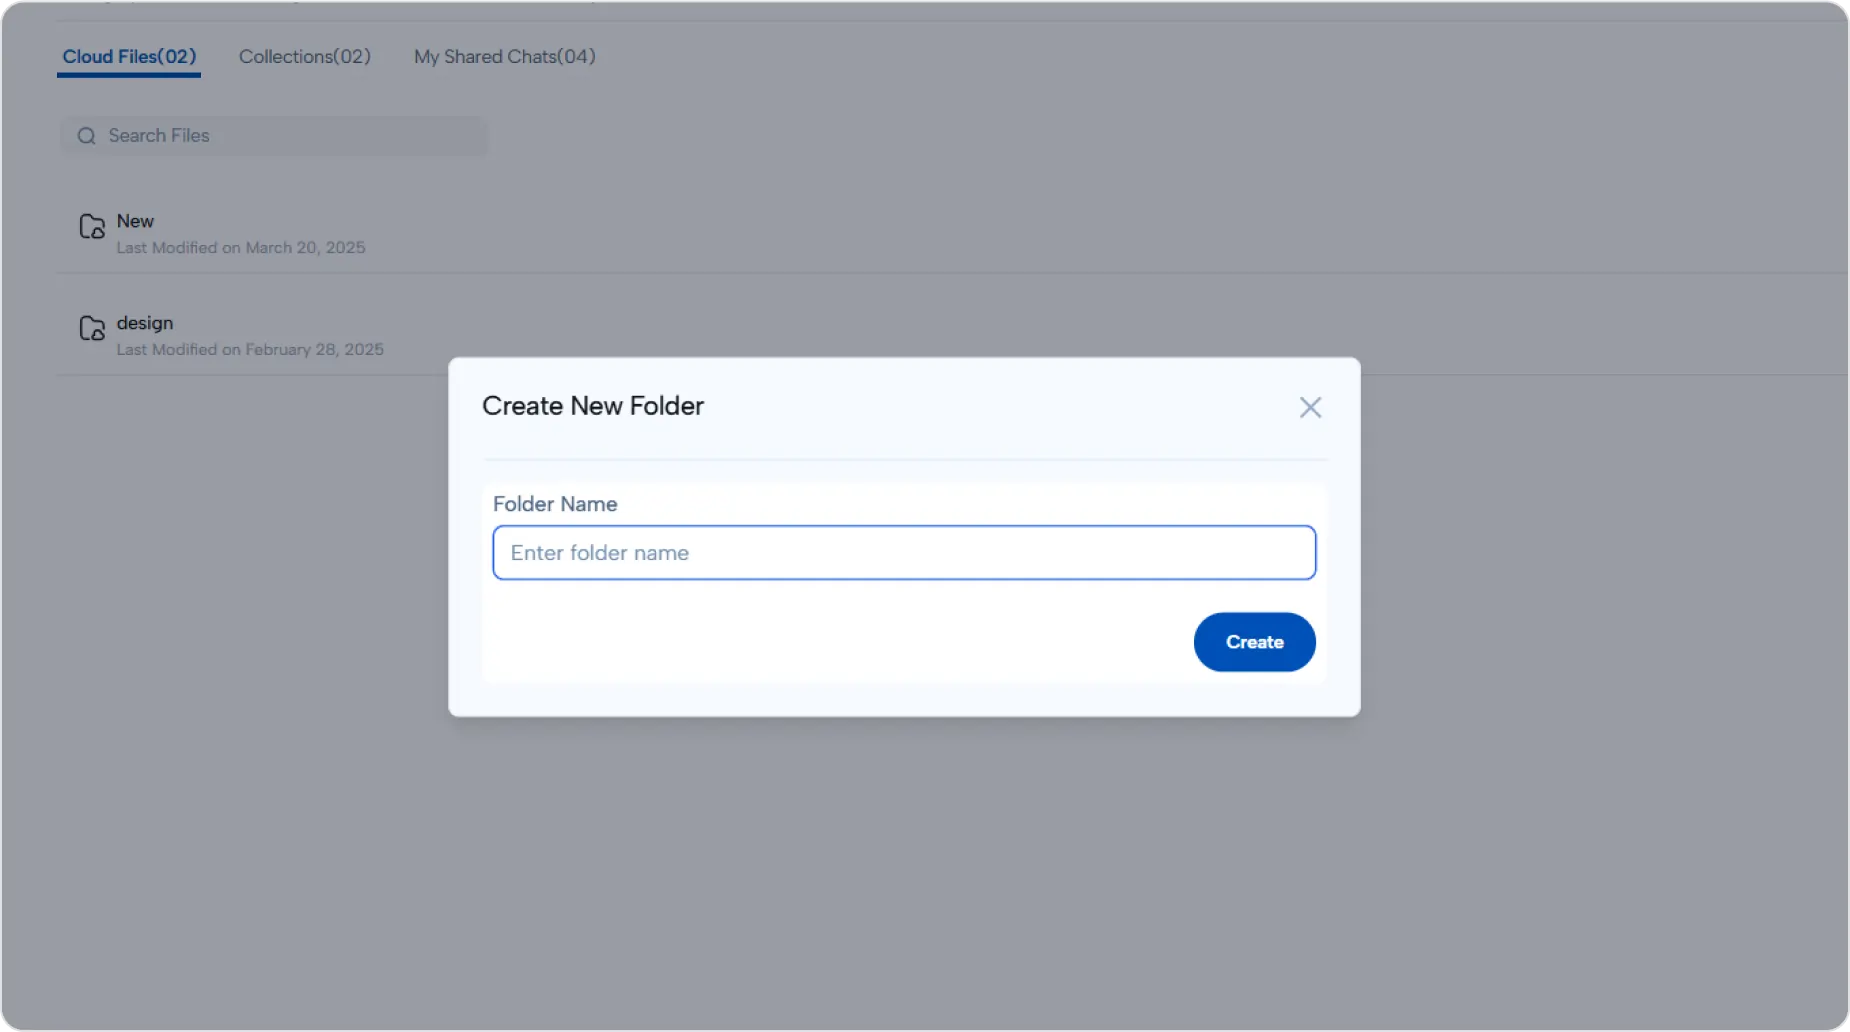Click the search icon inside Search Files field
Screen dimensions: 1850x1032
[x=86, y=135]
